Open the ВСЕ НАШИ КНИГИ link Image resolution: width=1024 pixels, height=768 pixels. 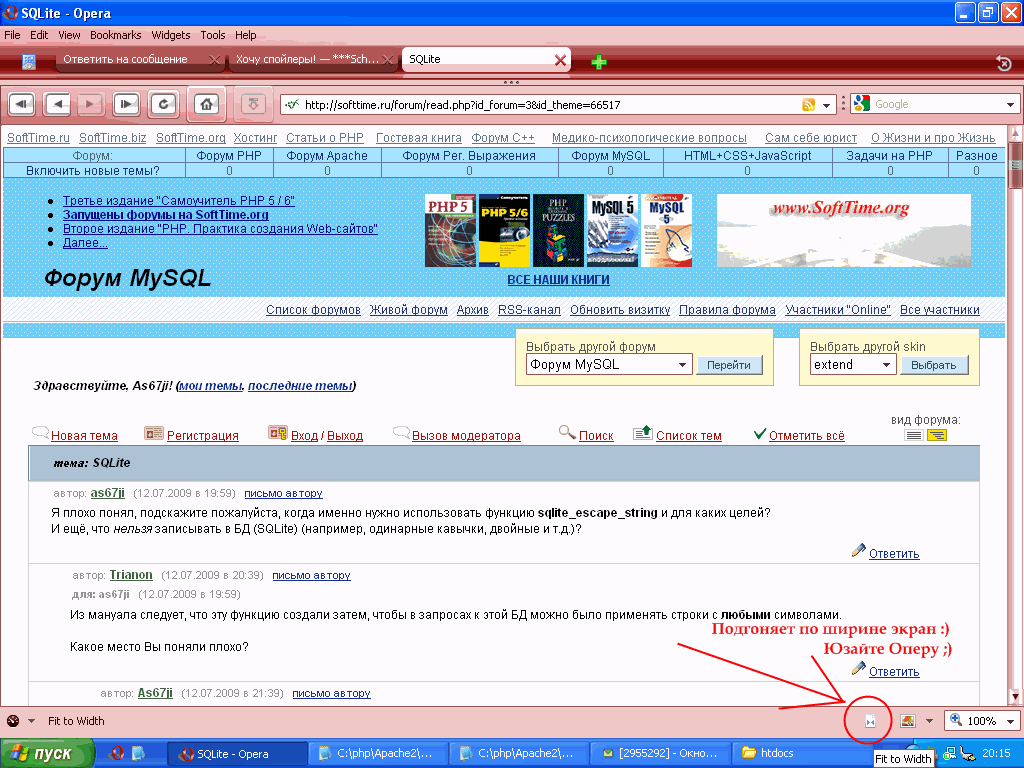point(558,280)
